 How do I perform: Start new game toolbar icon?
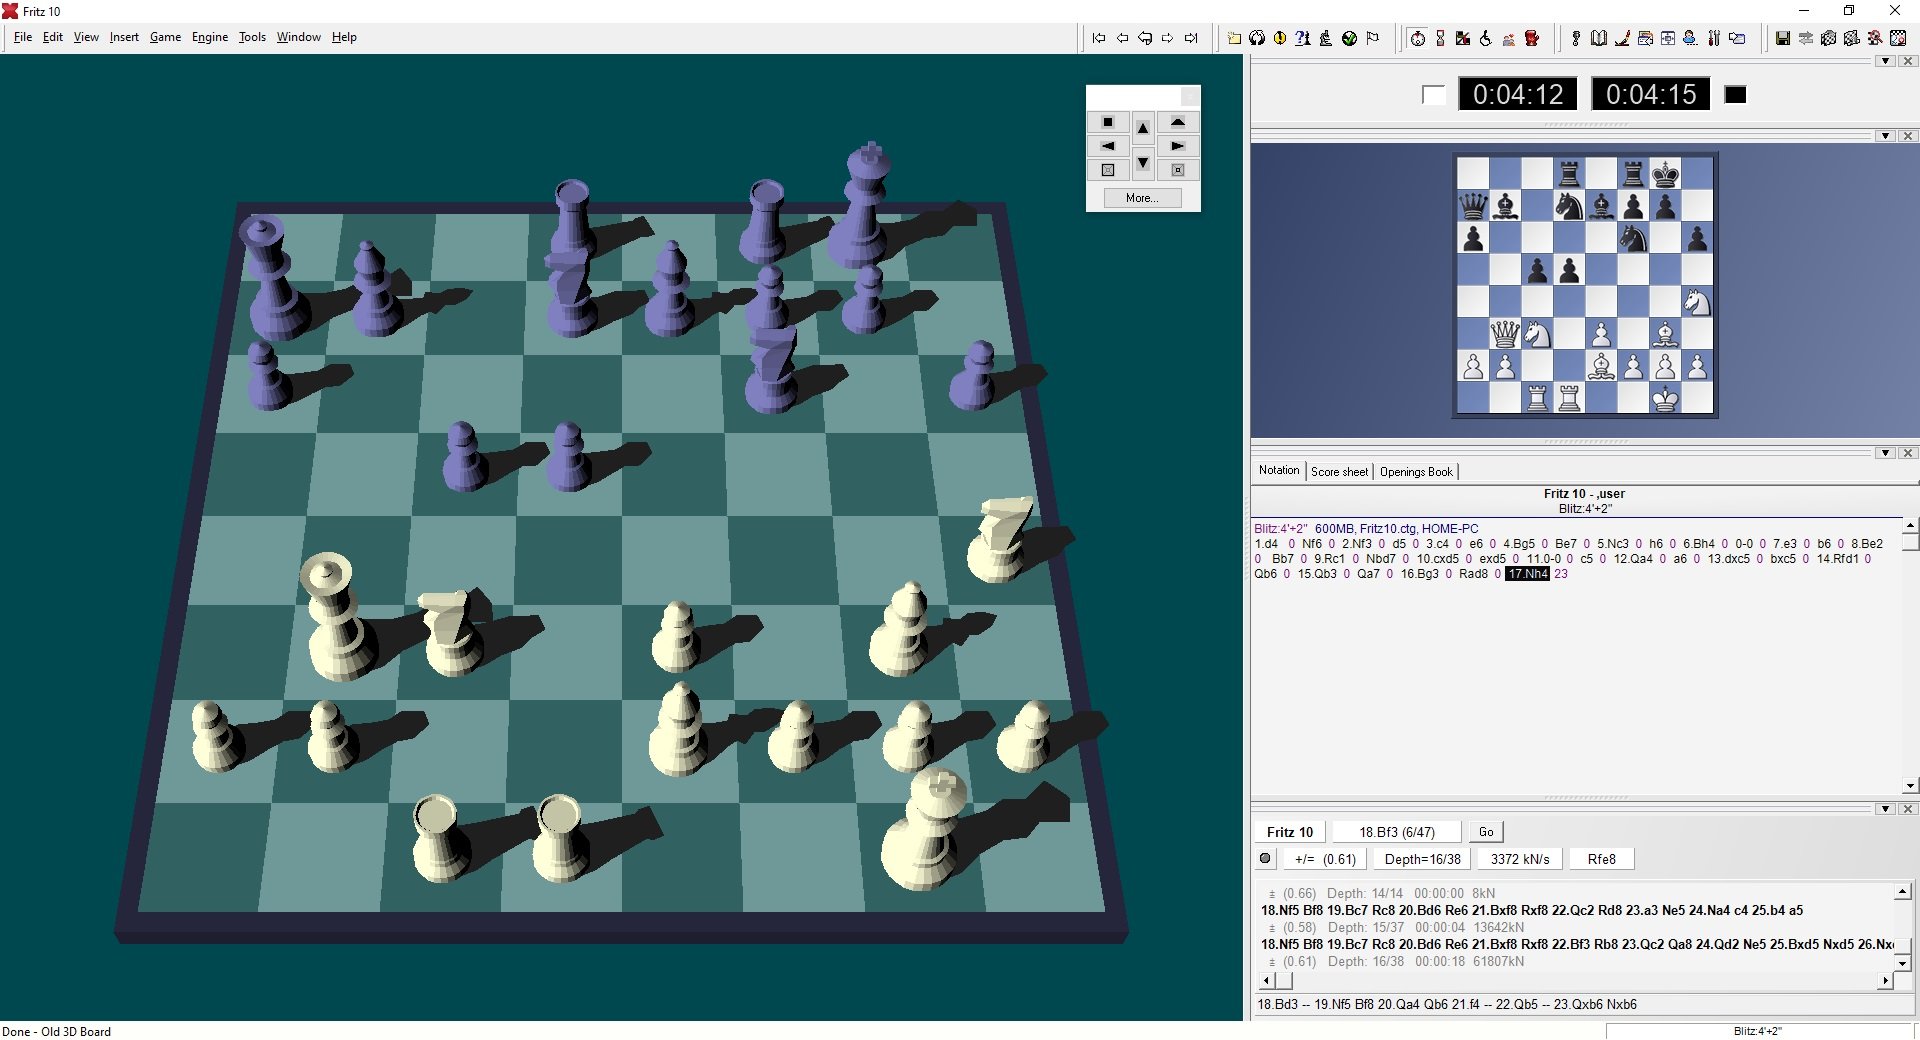click(1234, 38)
